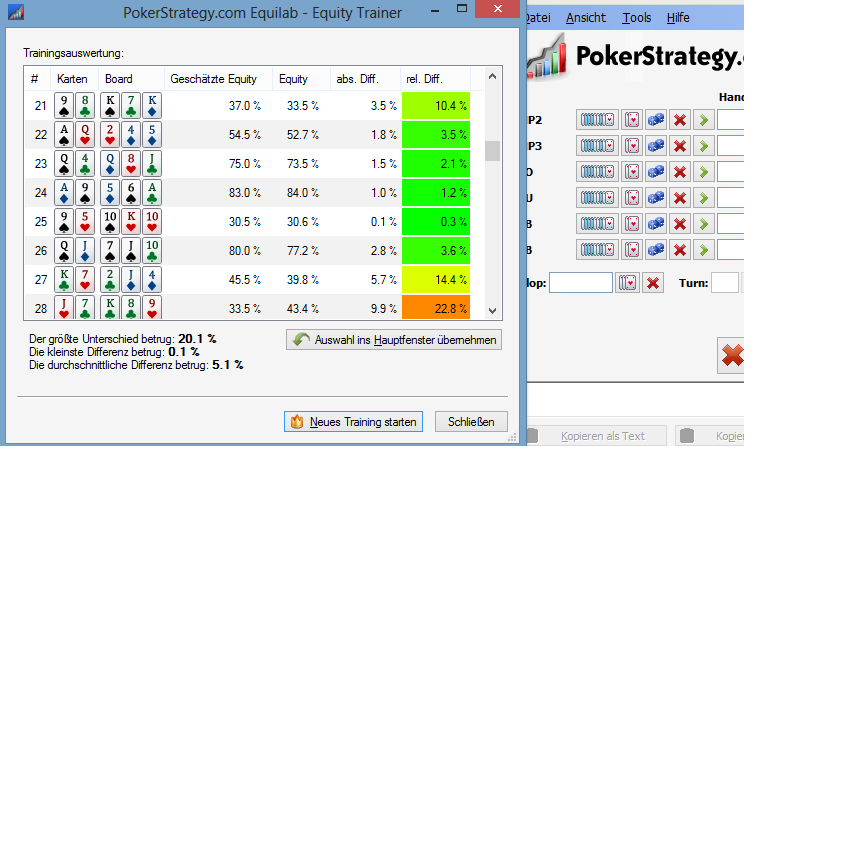Clear the O row hand with red X

pos(680,172)
